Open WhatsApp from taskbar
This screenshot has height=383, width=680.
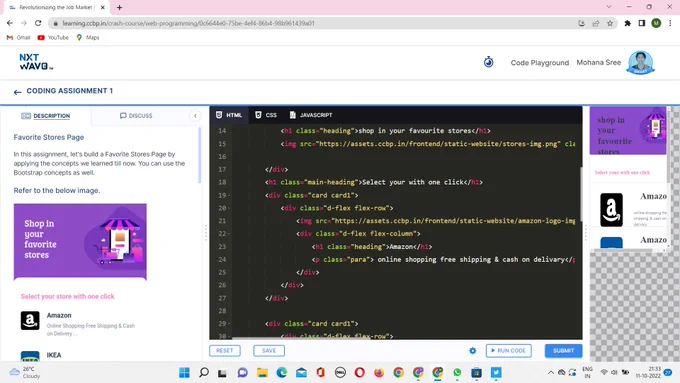click(x=457, y=373)
